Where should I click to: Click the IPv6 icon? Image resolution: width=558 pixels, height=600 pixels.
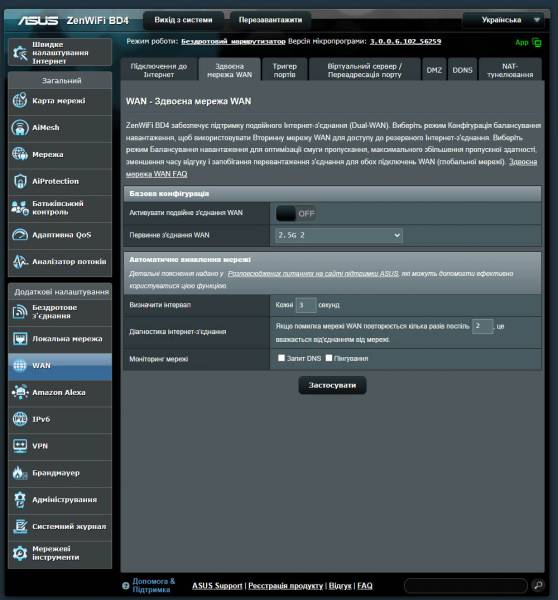click(x=20, y=419)
